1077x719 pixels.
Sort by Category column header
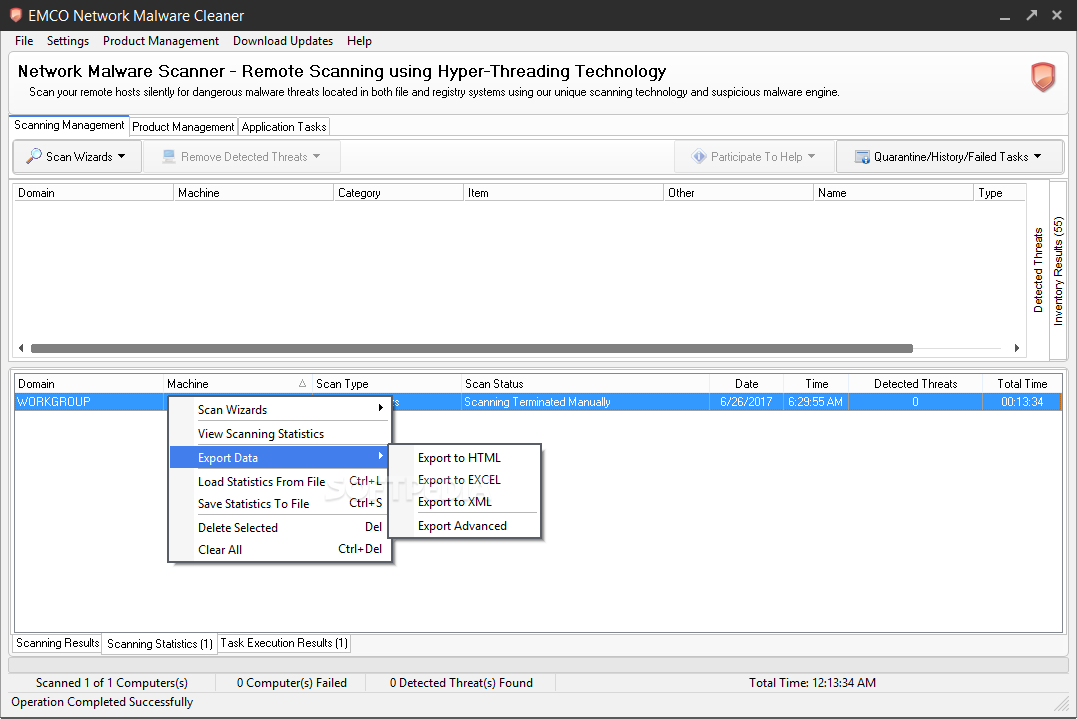[398, 193]
